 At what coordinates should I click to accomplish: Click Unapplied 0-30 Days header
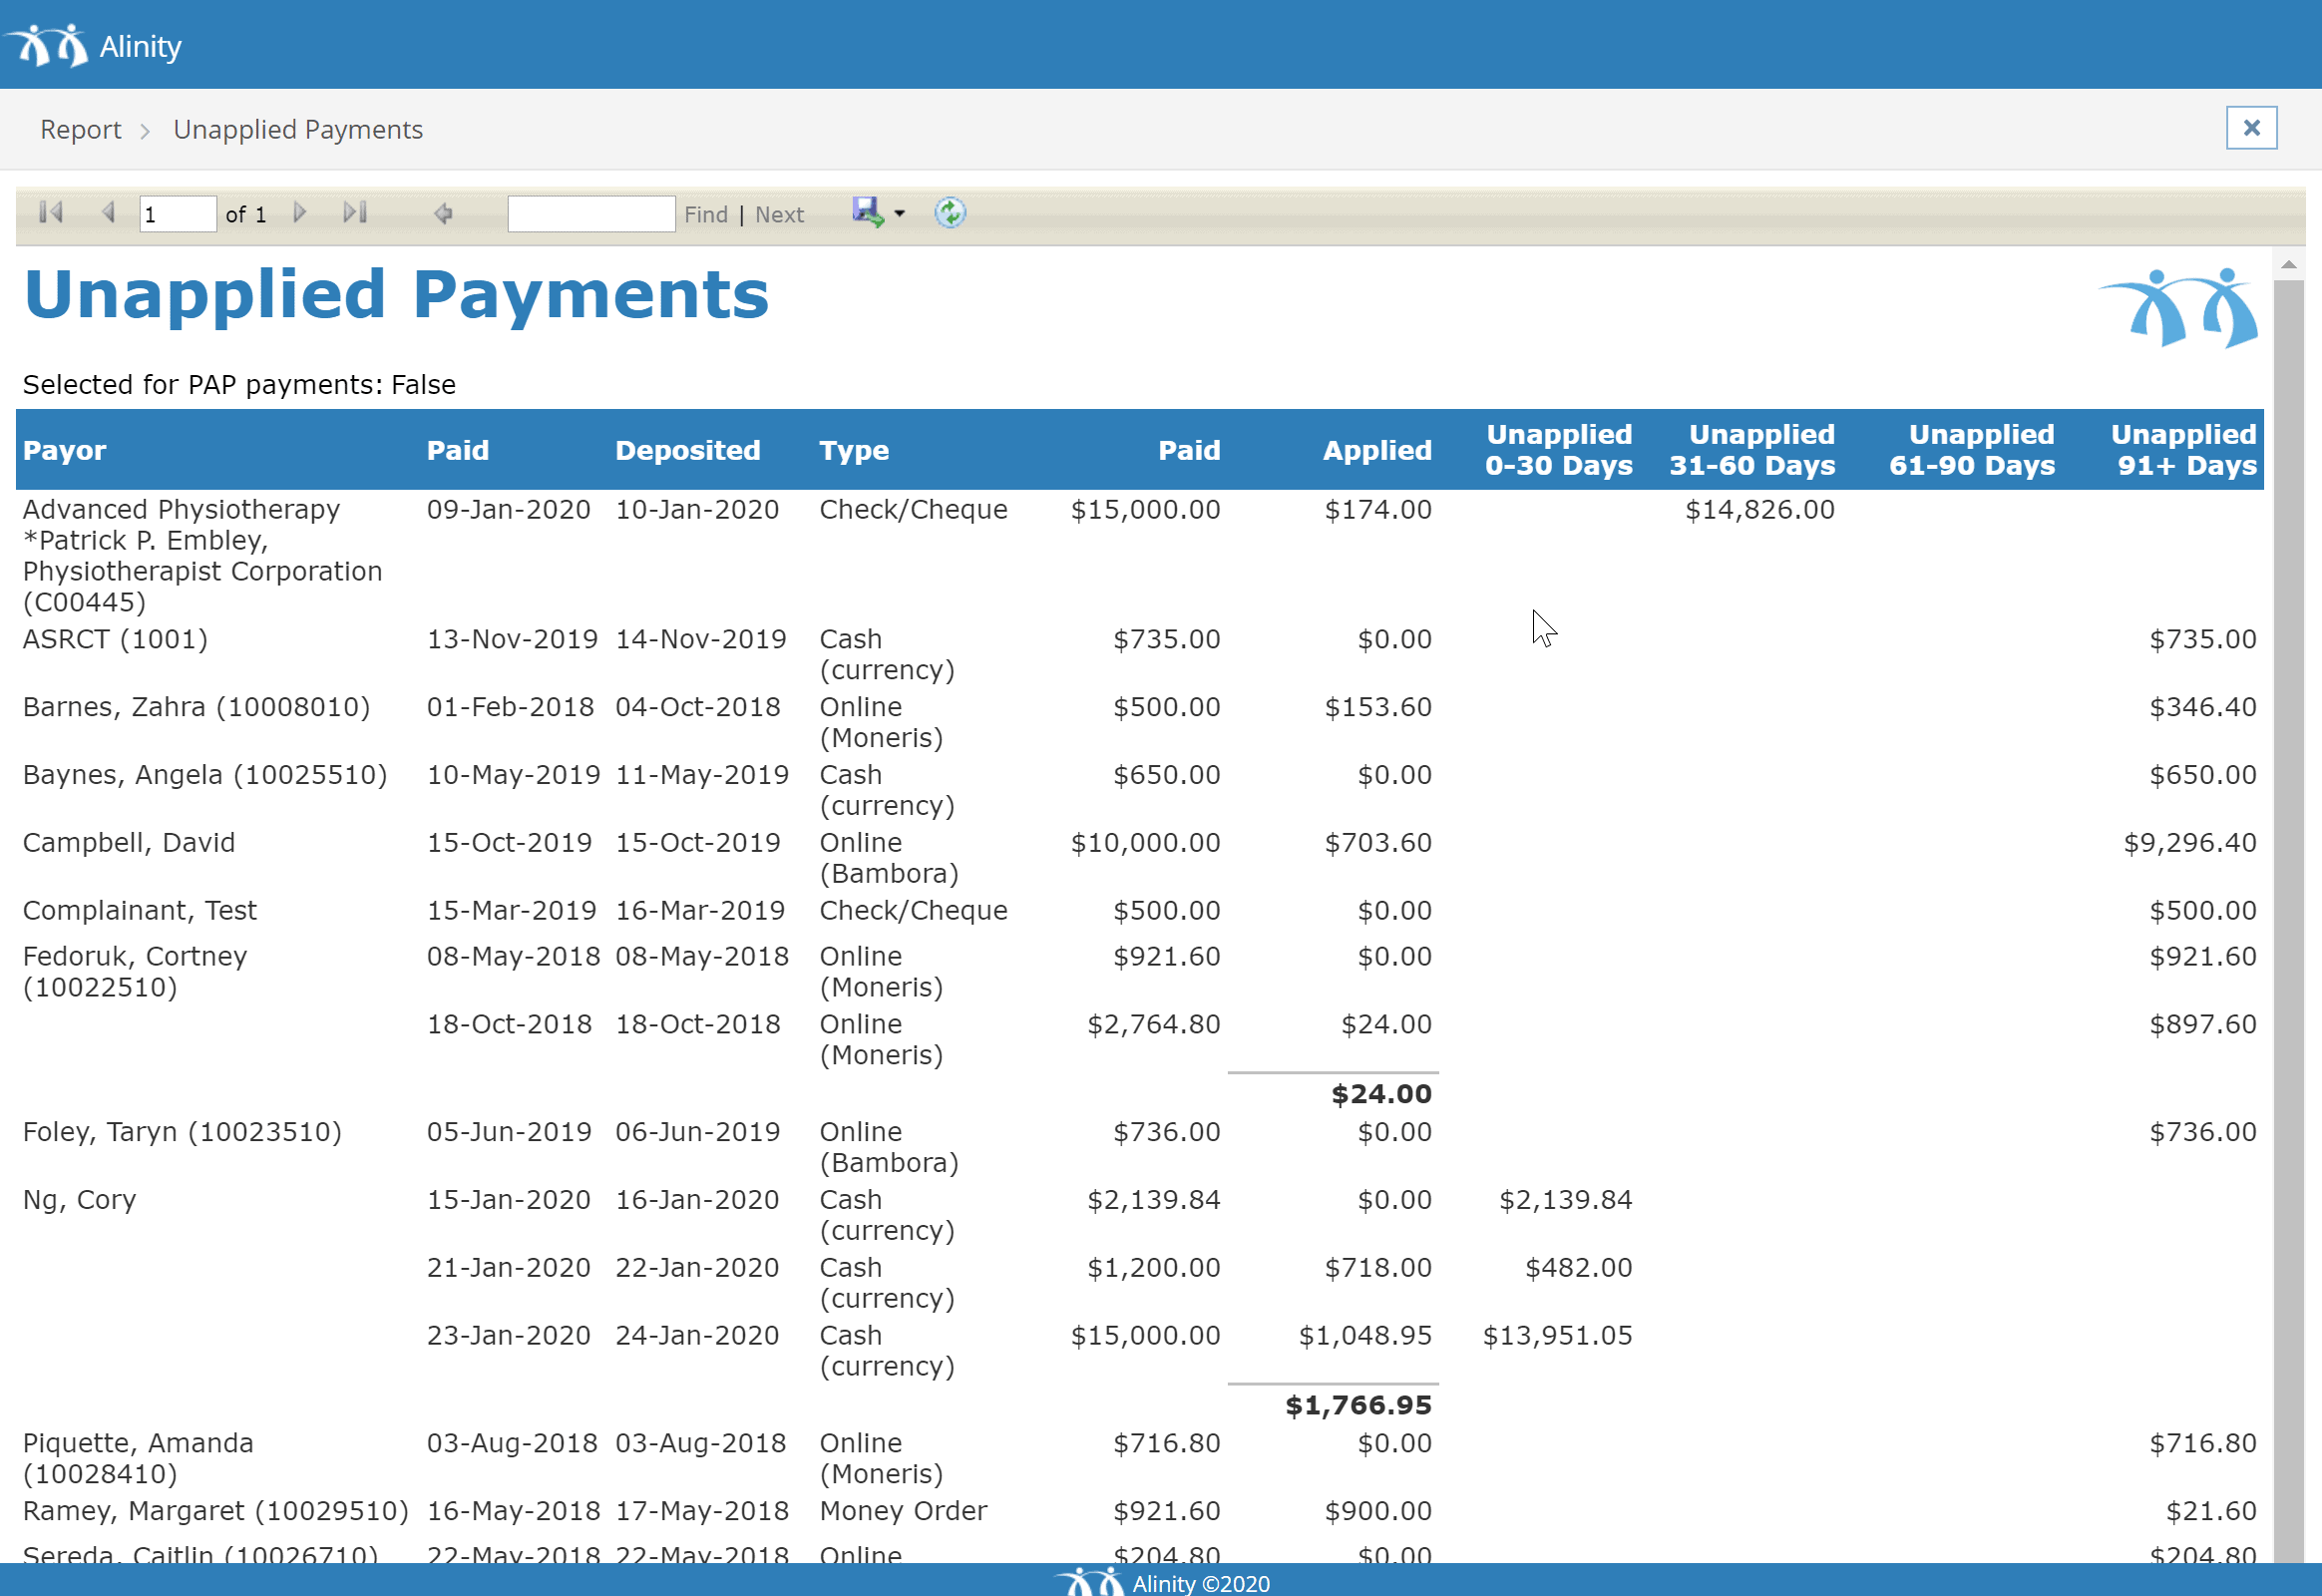tap(1558, 450)
